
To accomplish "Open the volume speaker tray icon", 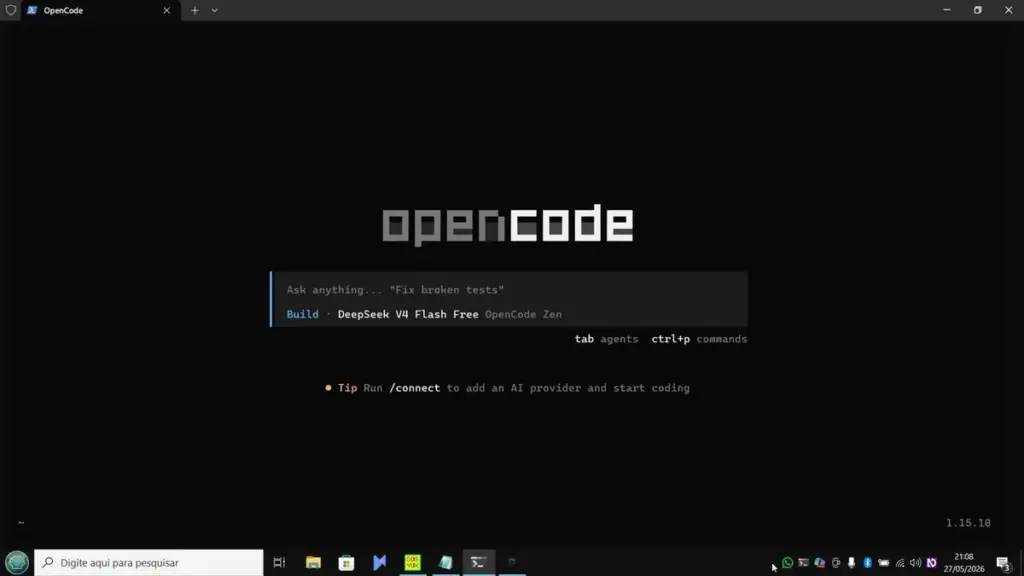I will pos(916,562).
